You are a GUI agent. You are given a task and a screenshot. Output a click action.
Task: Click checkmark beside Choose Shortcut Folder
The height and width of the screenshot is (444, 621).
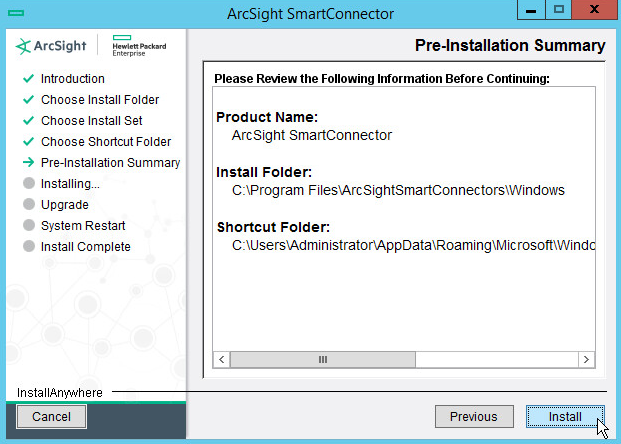coord(27,142)
